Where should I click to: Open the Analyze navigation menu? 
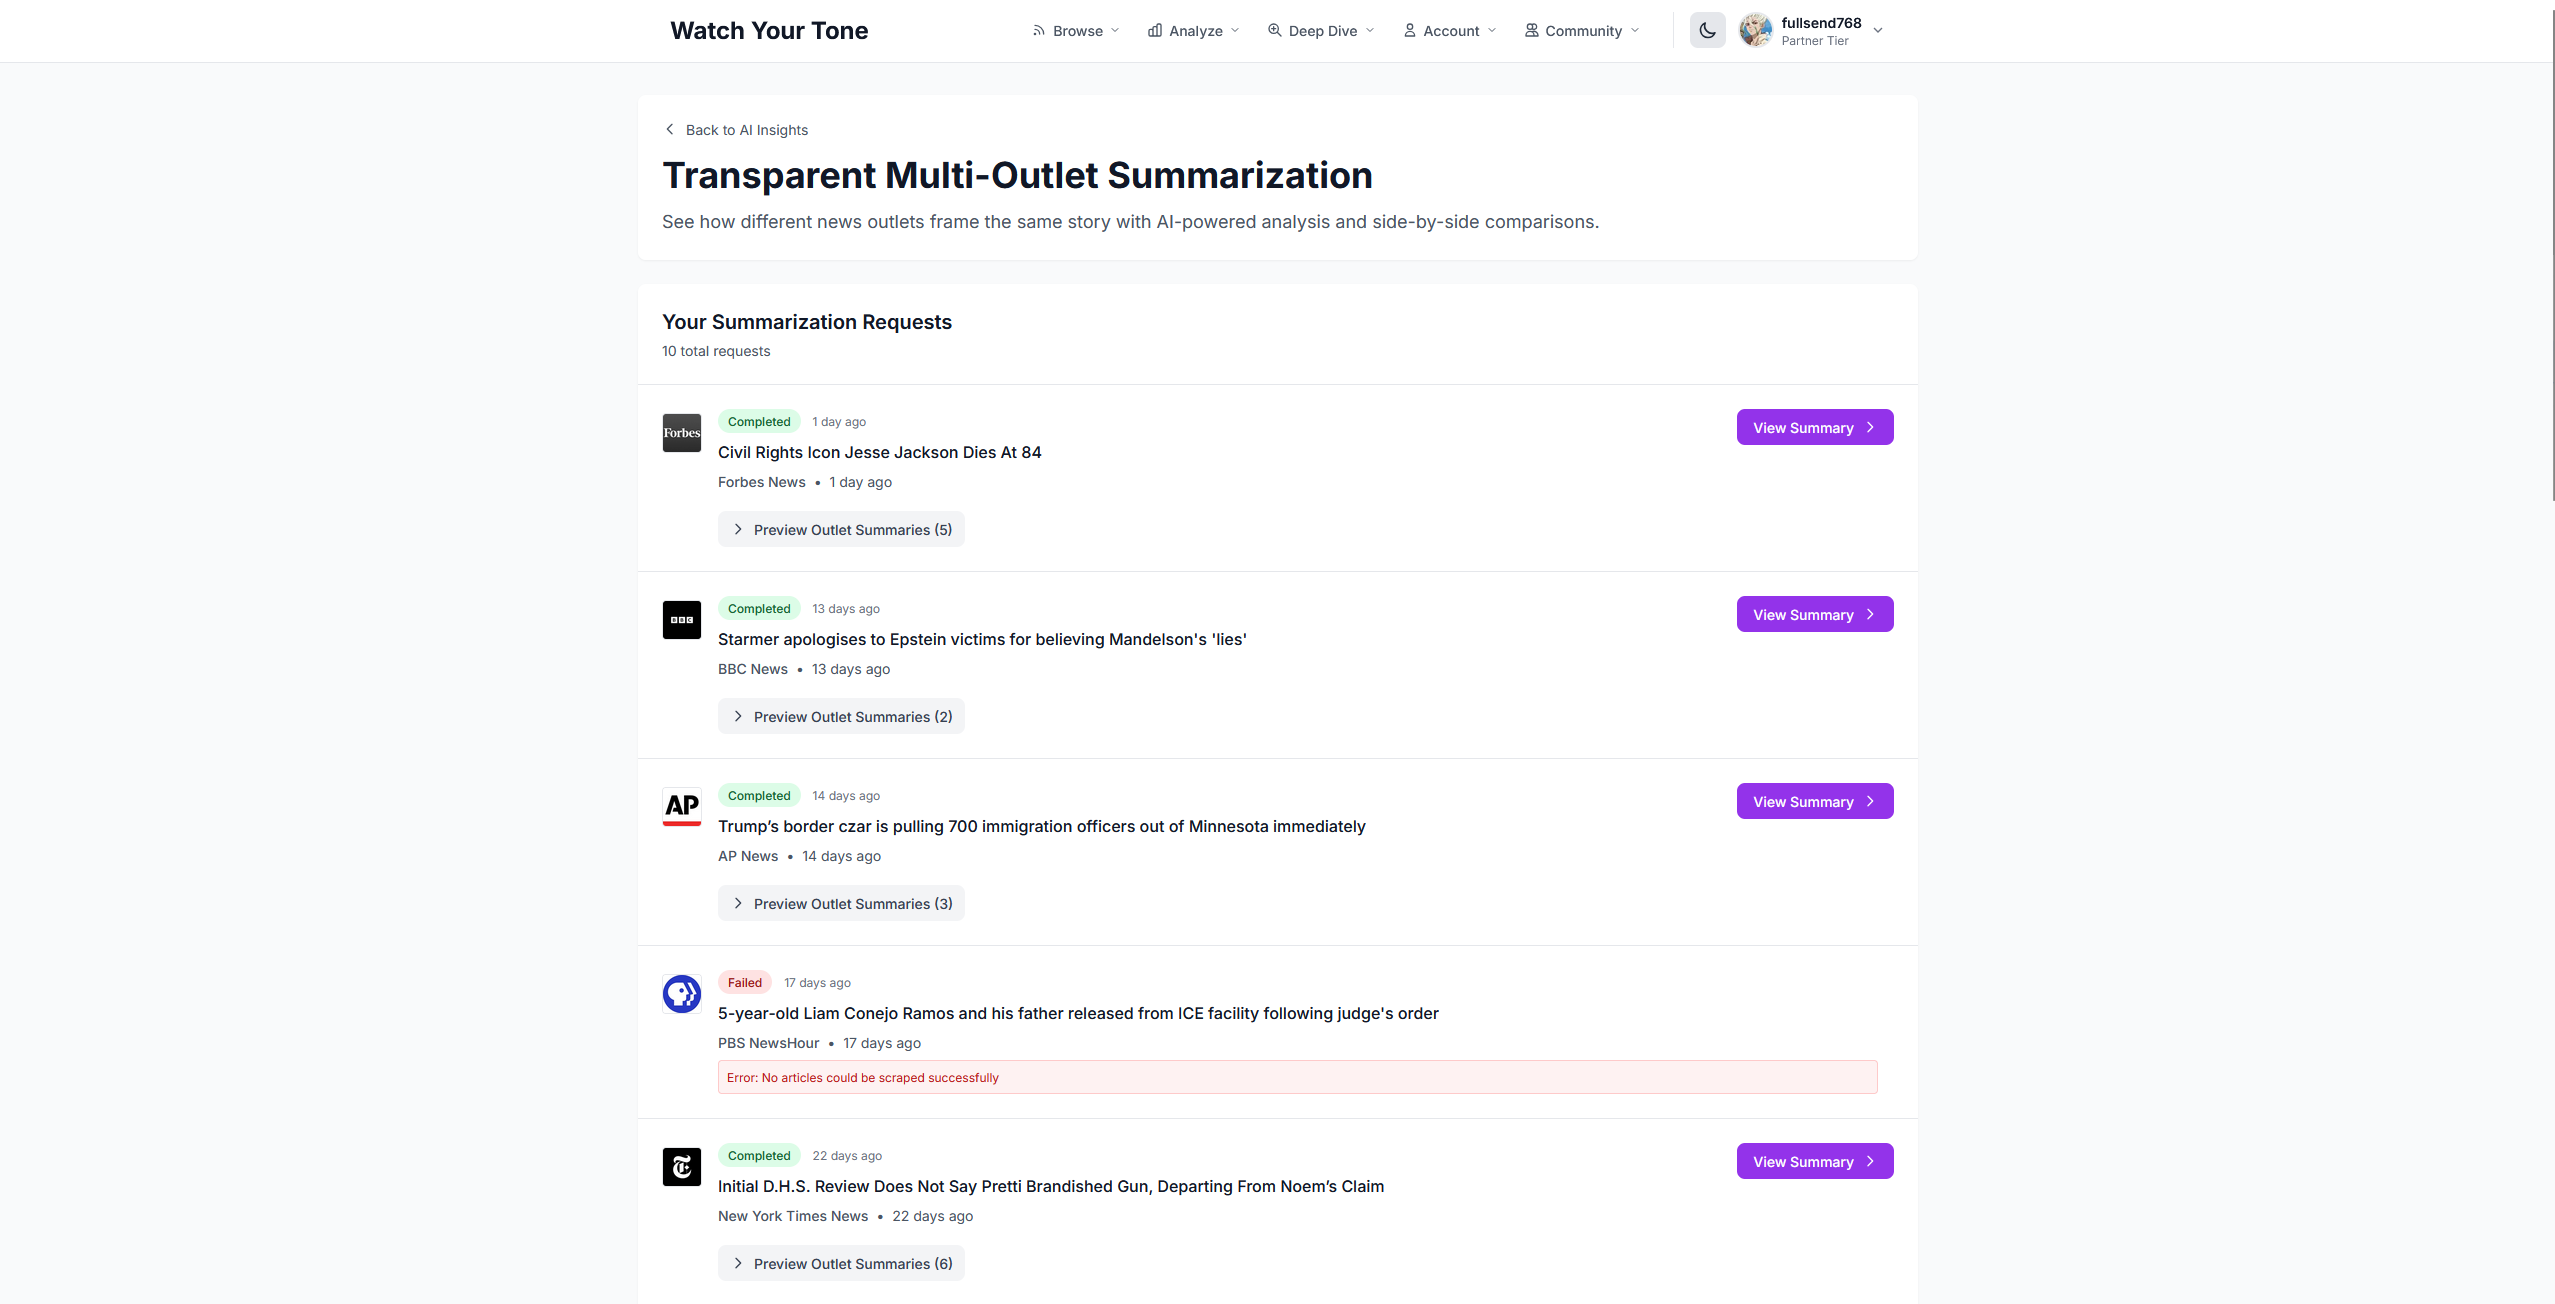pos(1194,31)
